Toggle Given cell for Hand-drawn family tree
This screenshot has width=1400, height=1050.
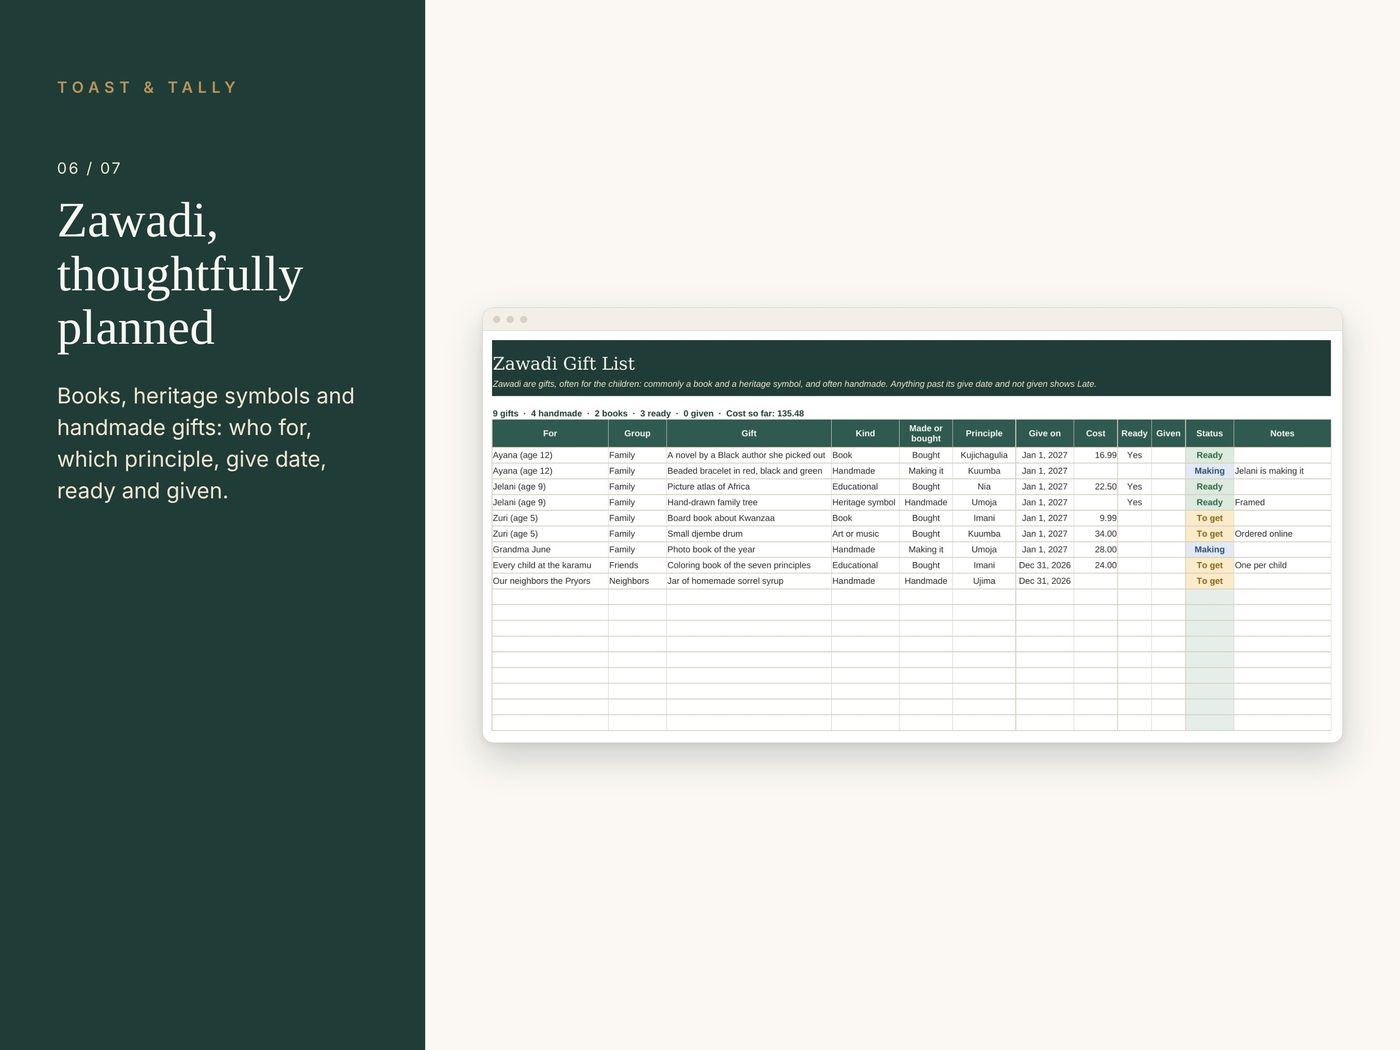1168,503
